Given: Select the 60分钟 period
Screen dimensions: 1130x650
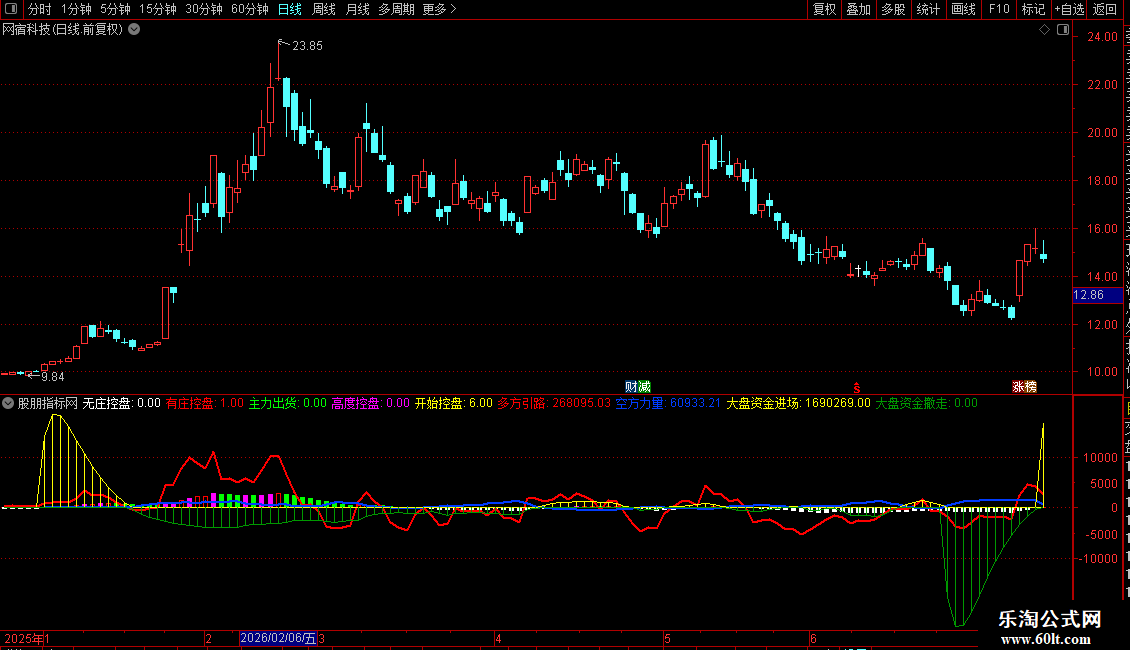Looking at the screenshot, I should tap(250, 9).
